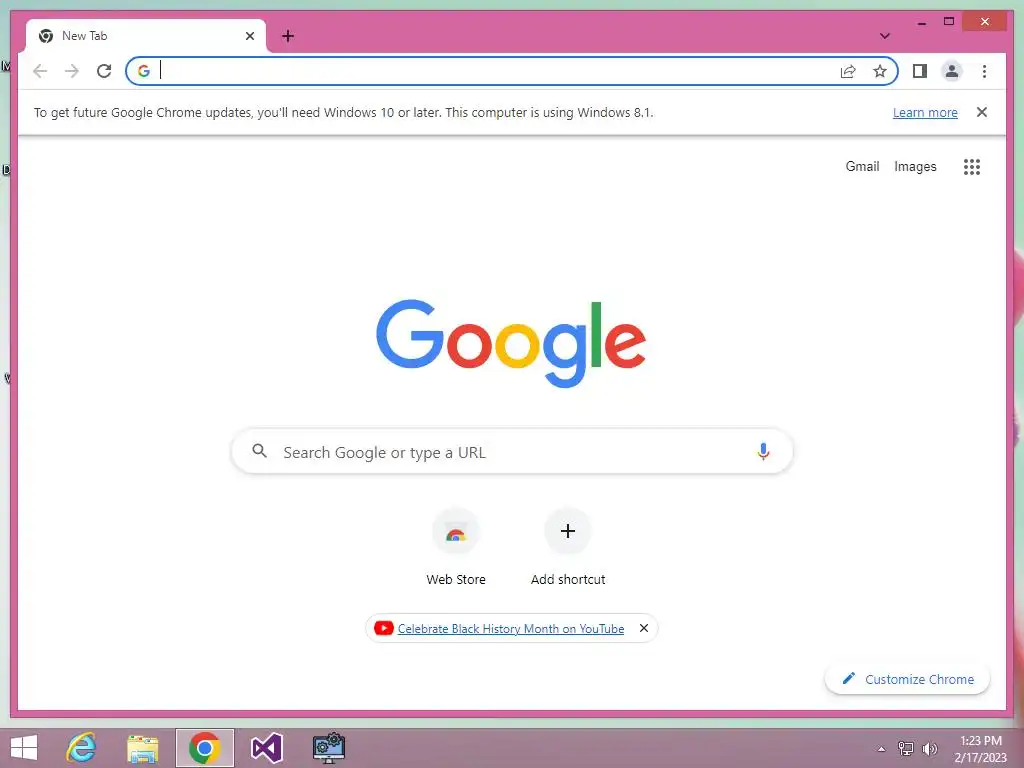
Task: Click the Google icon in address bar
Action: (x=144, y=71)
